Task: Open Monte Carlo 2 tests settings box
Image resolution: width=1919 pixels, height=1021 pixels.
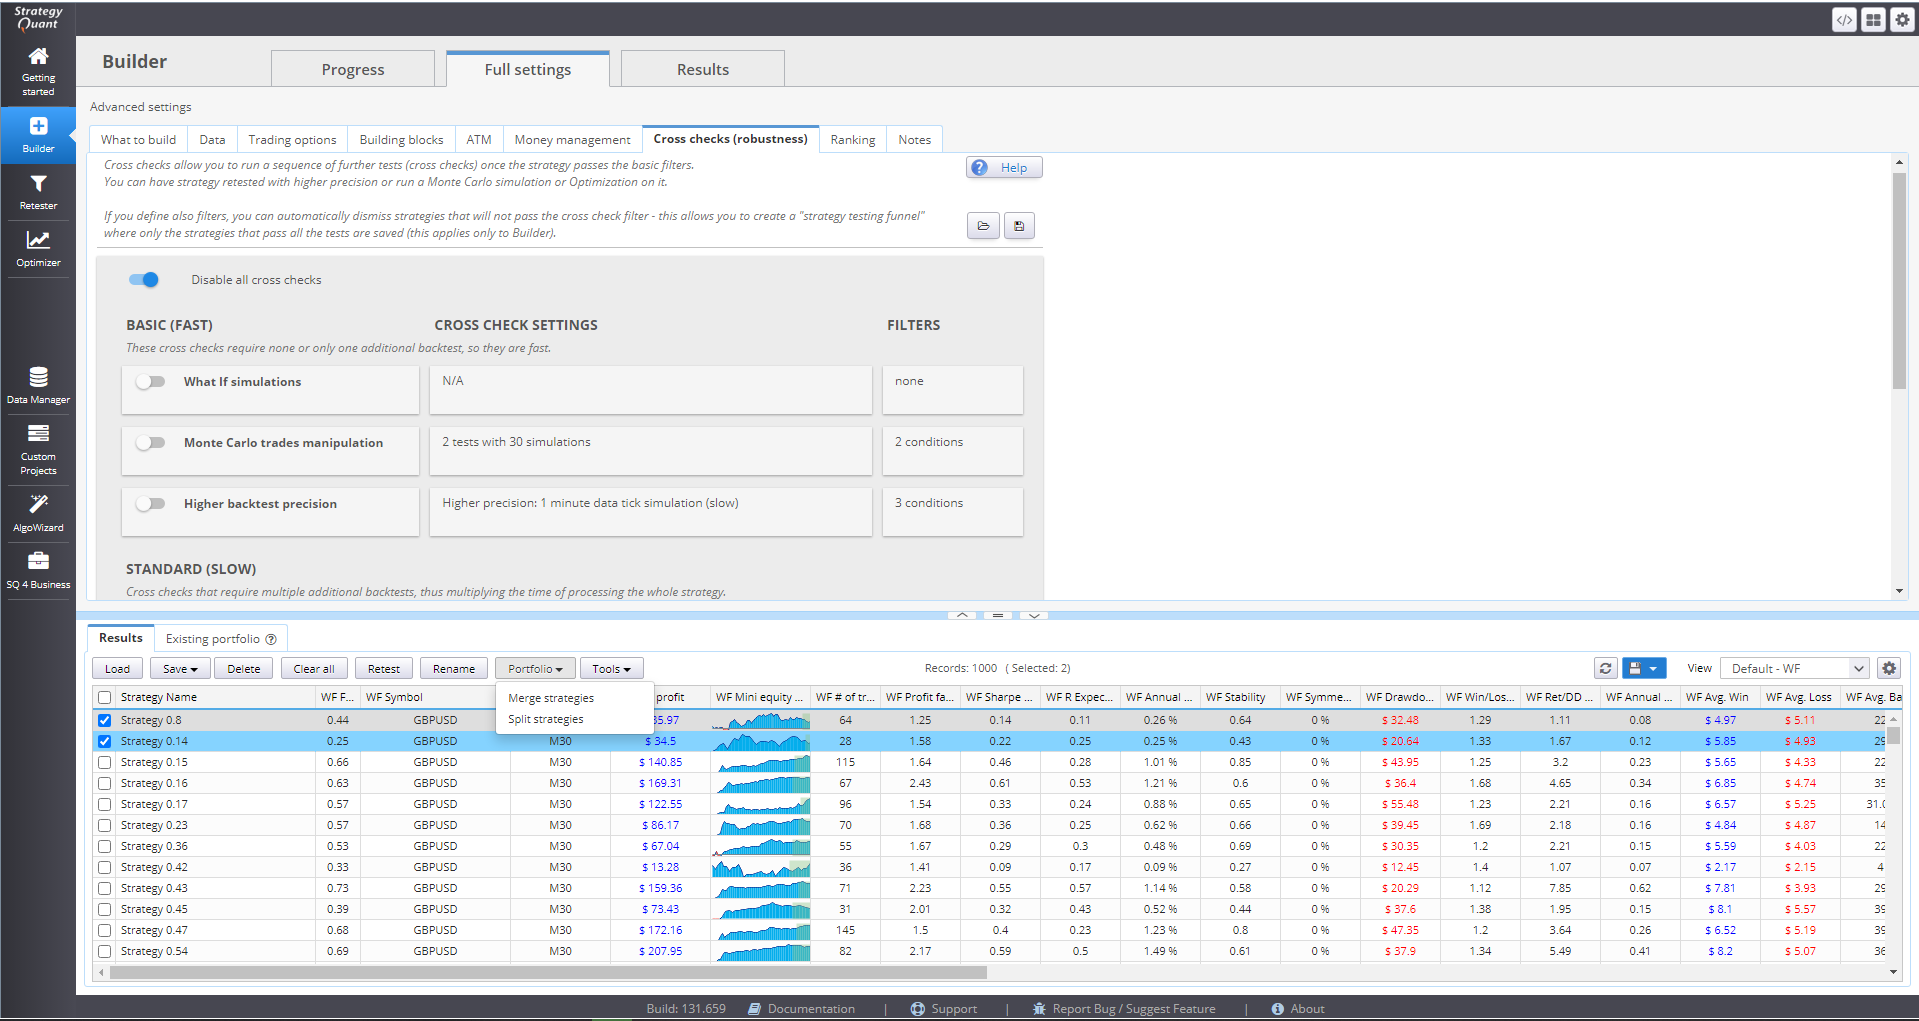Action: point(651,451)
